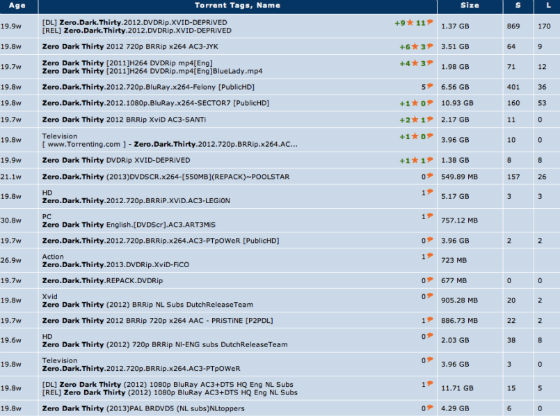This screenshot has height=416, width=560.
Task: Click the comment bubble for the Zero.Dark.Thirty.REPACK.DVDRip torrent
Action: pos(430,280)
